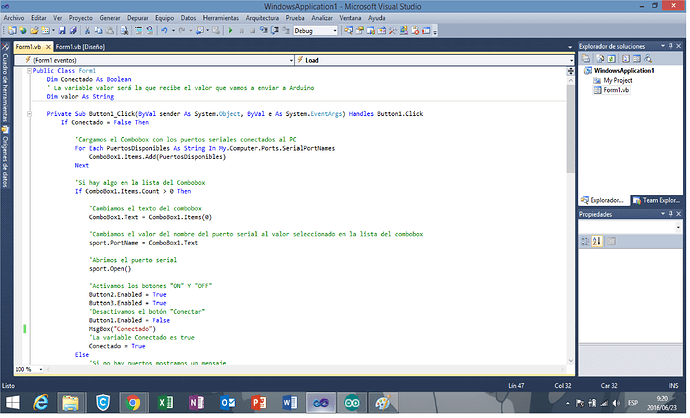Switch to Form1.vb [Diseño] tab
690x418 pixels.
pyautogui.click(x=81, y=47)
